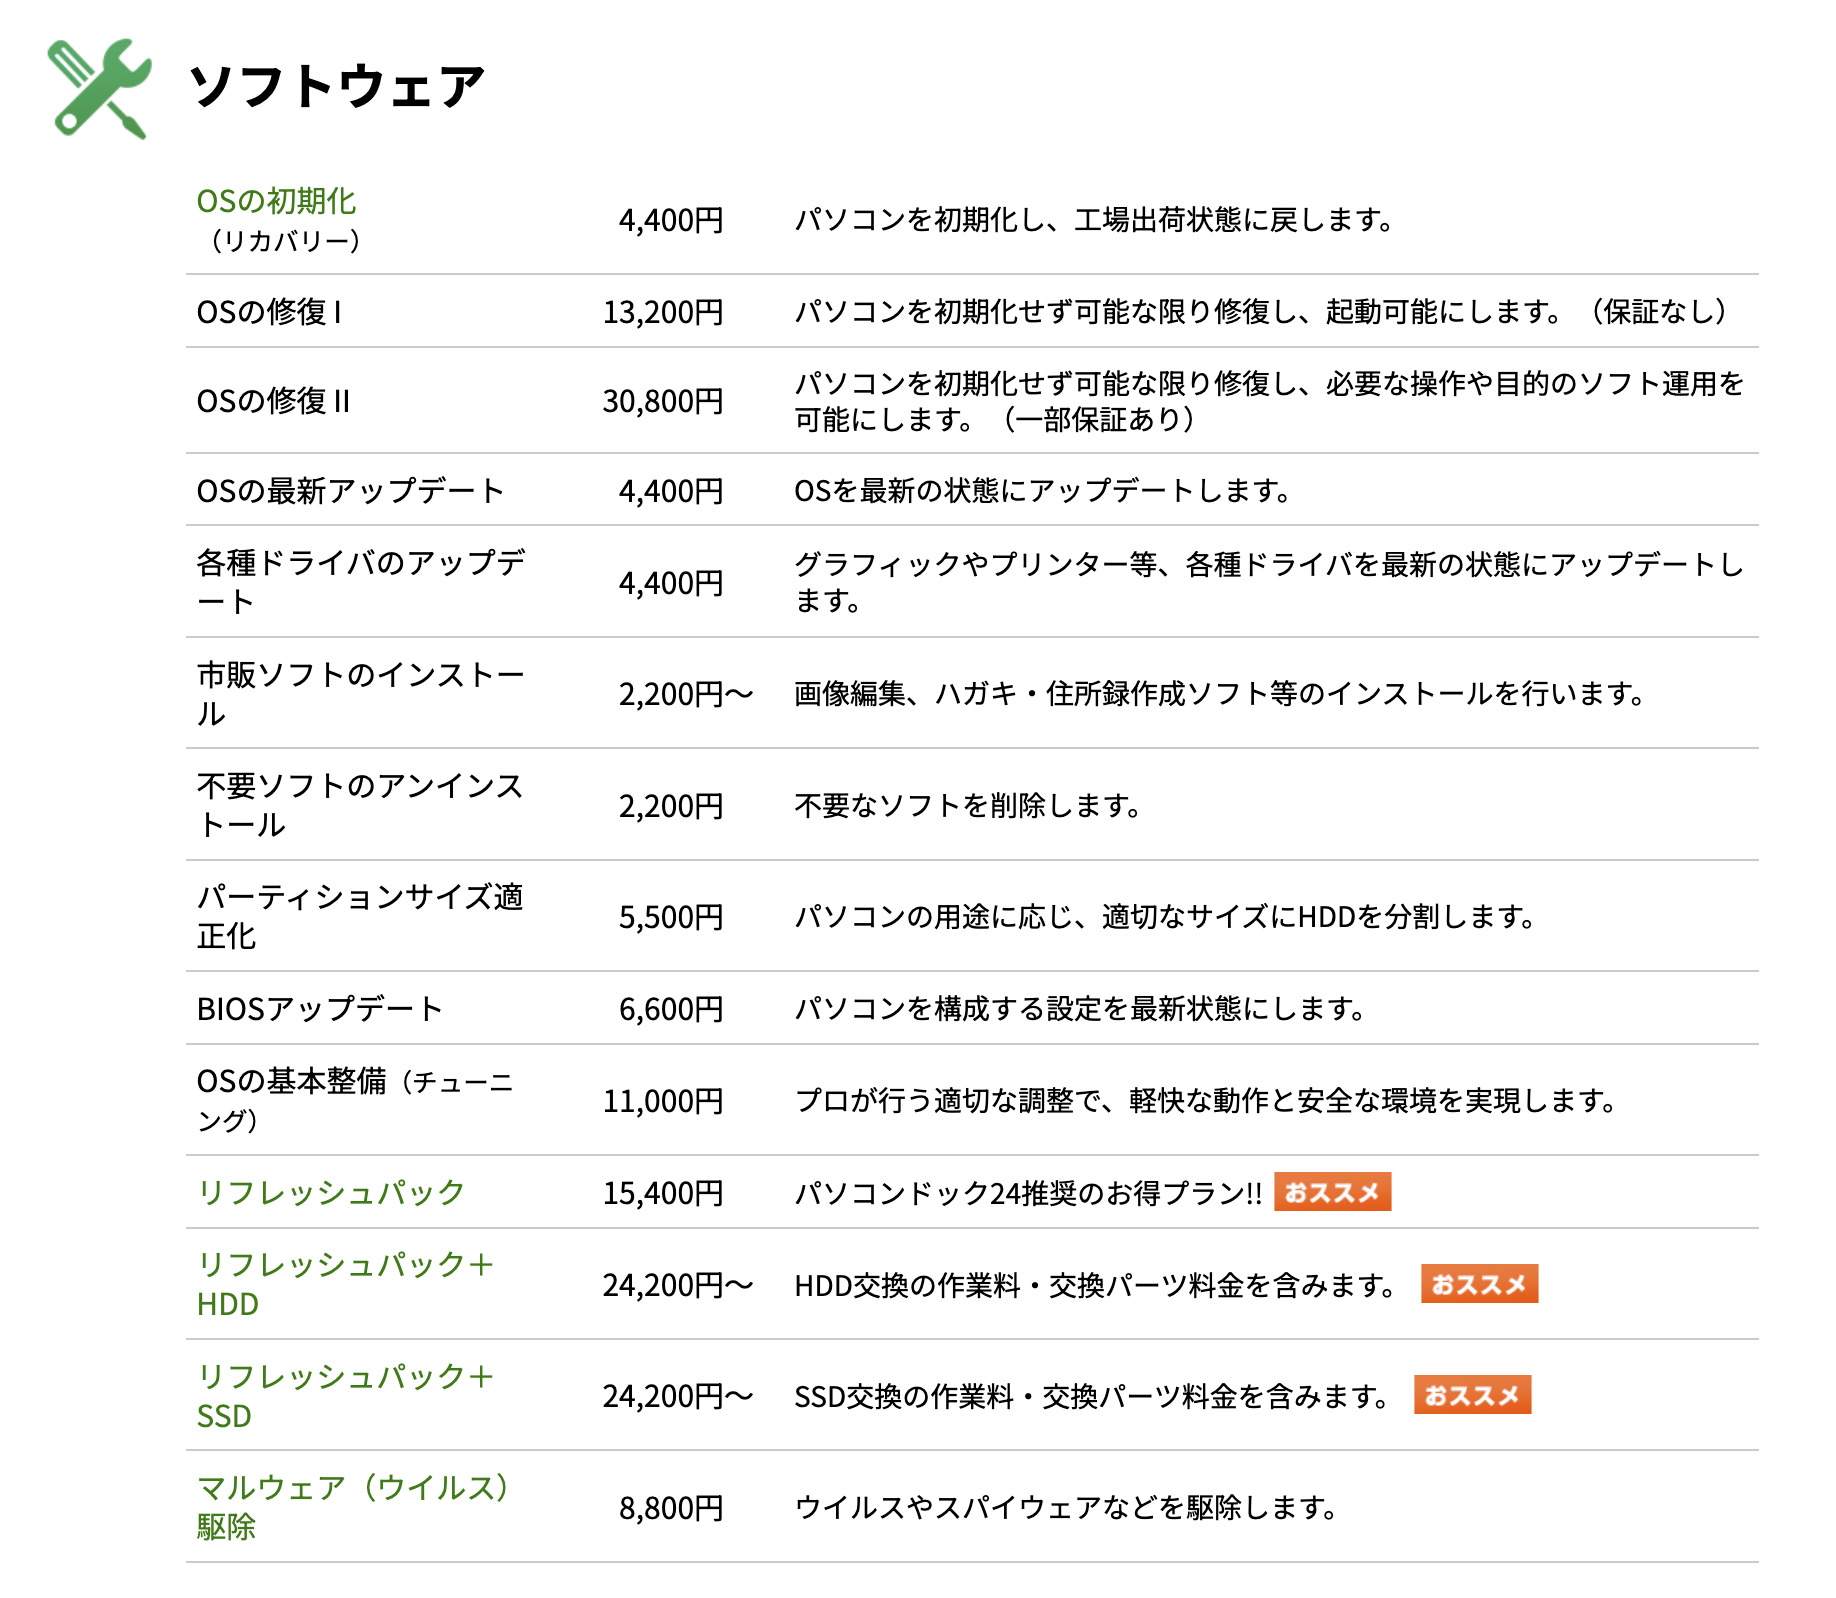The height and width of the screenshot is (1598, 1836).
Task: Click the 6,600円 price for BIOS update
Action: point(671,1009)
